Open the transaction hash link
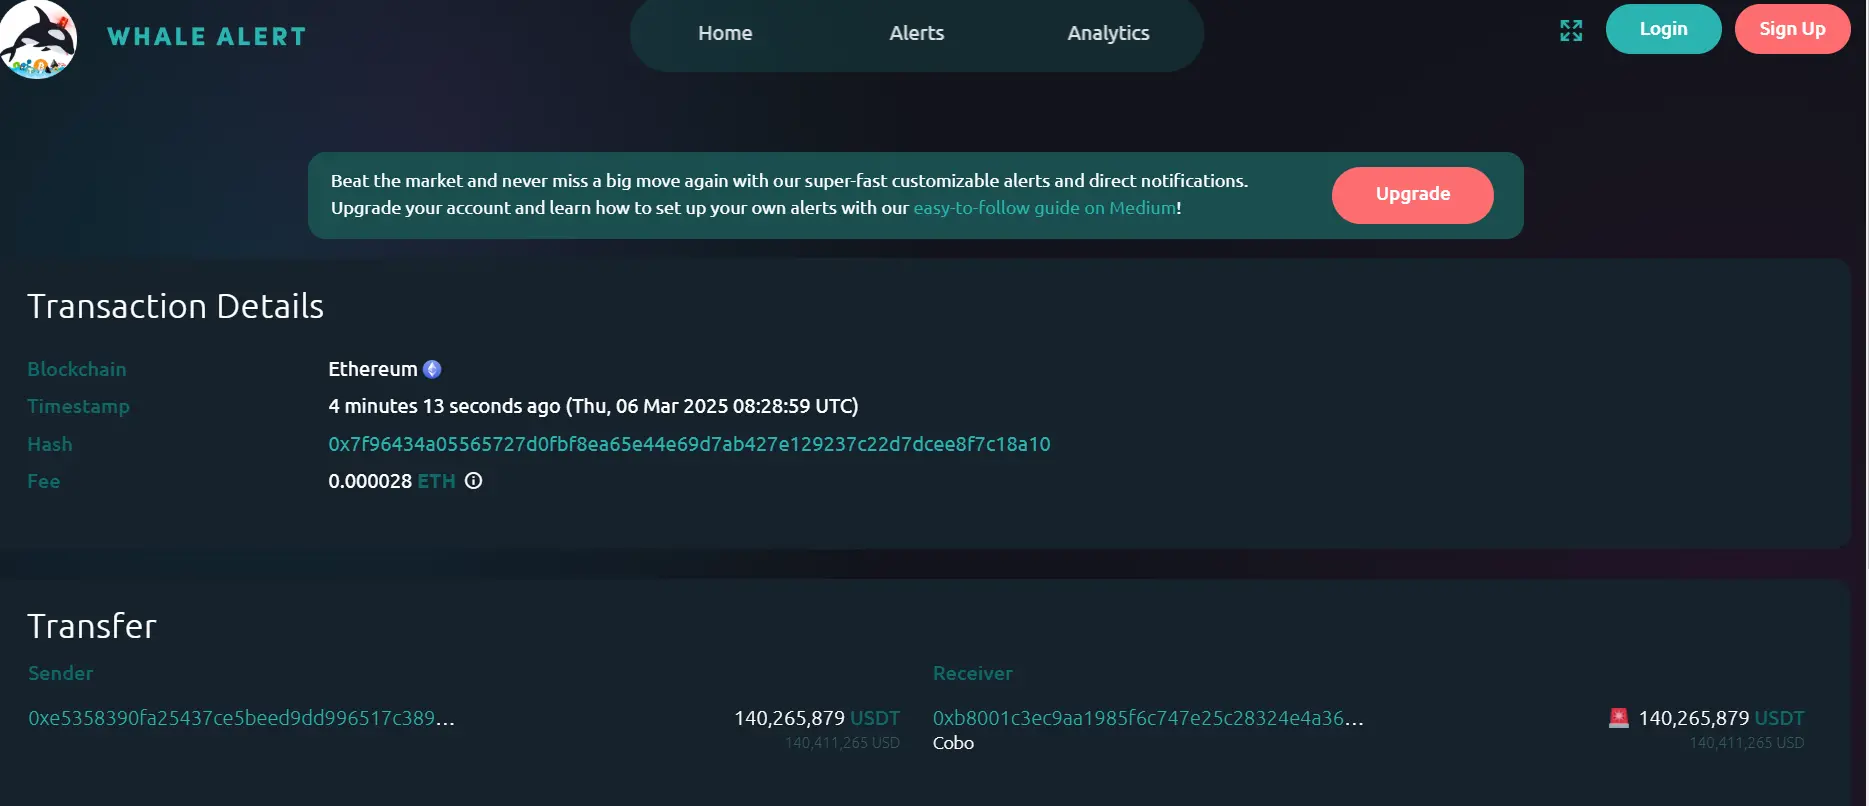Image resolution: width=1869 pixels, height=806 pixels. click(x=689, y=444)
